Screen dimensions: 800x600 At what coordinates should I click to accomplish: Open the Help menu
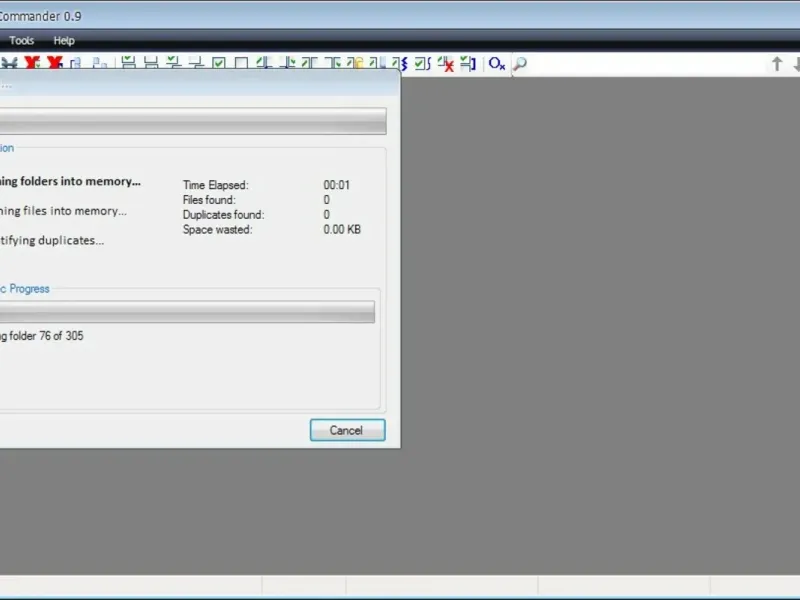point(64,40)
